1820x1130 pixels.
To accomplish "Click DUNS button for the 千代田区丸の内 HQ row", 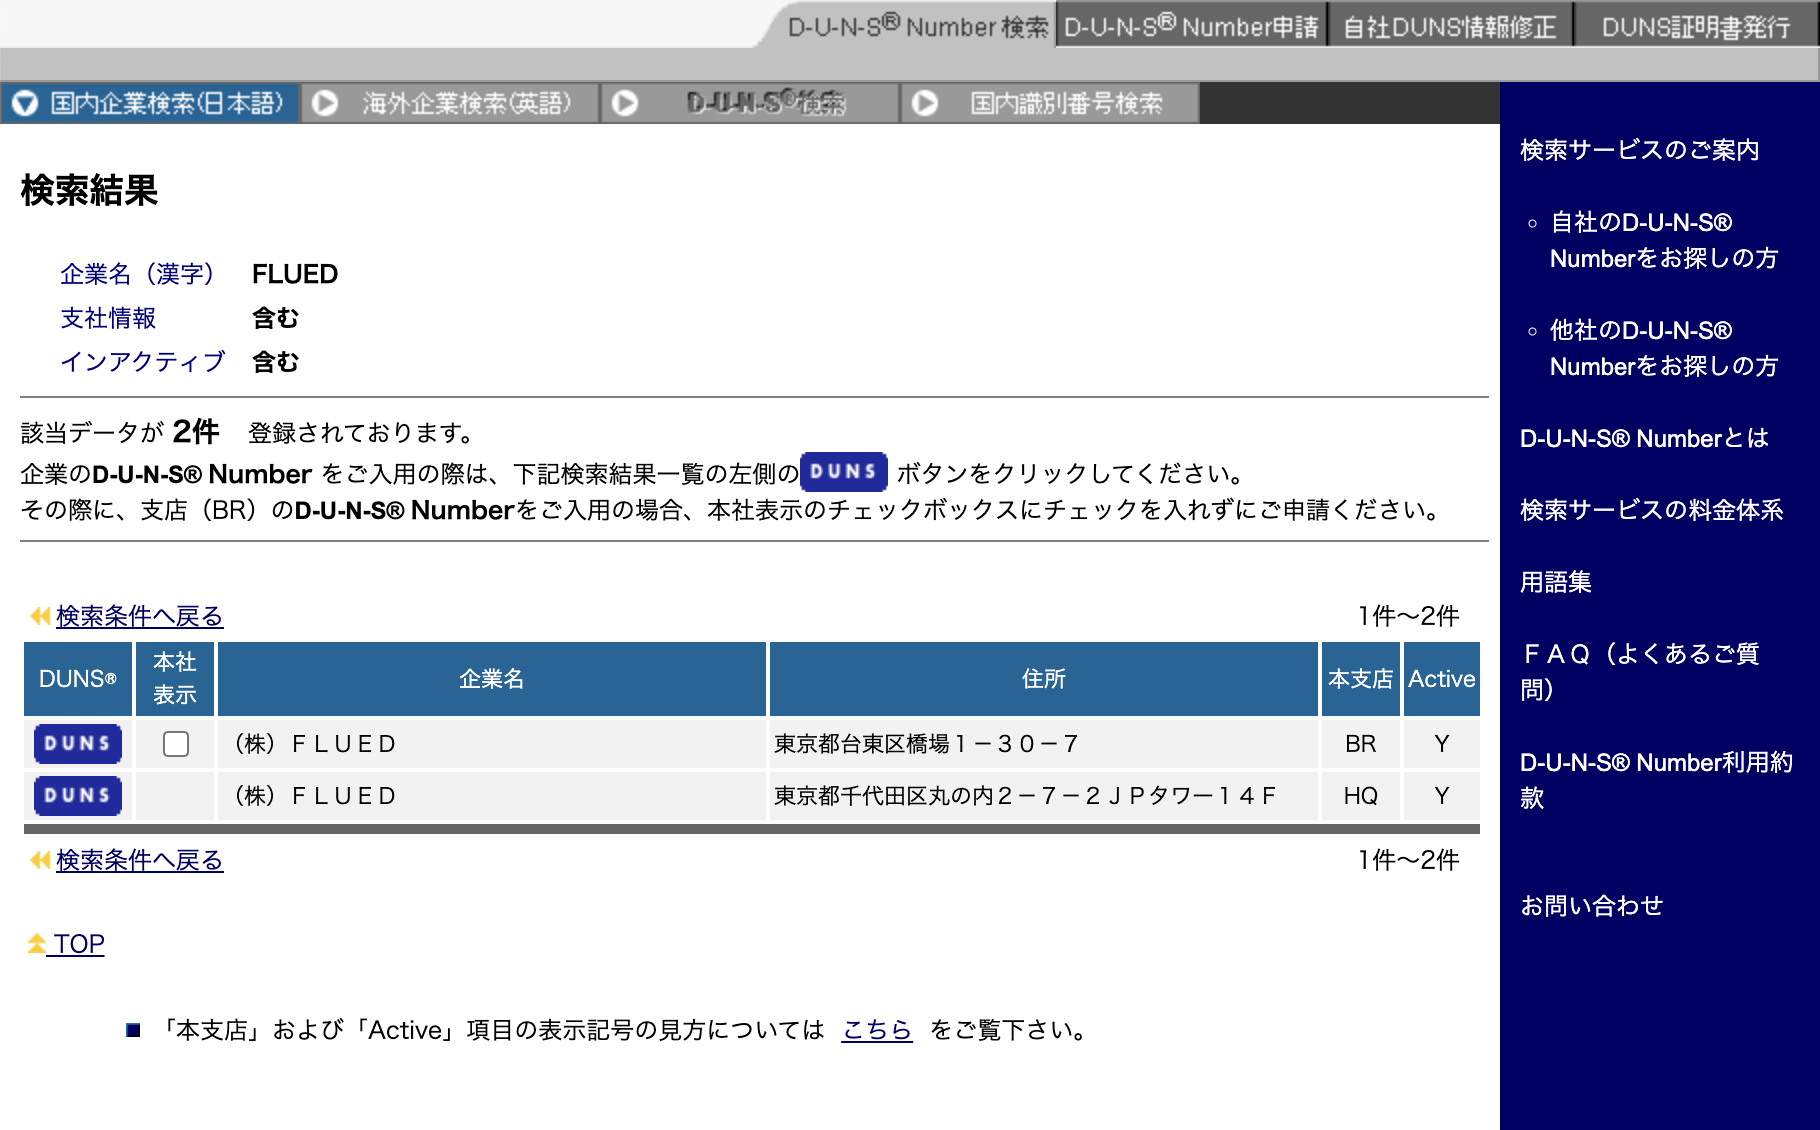I will (x=78, y=796).
